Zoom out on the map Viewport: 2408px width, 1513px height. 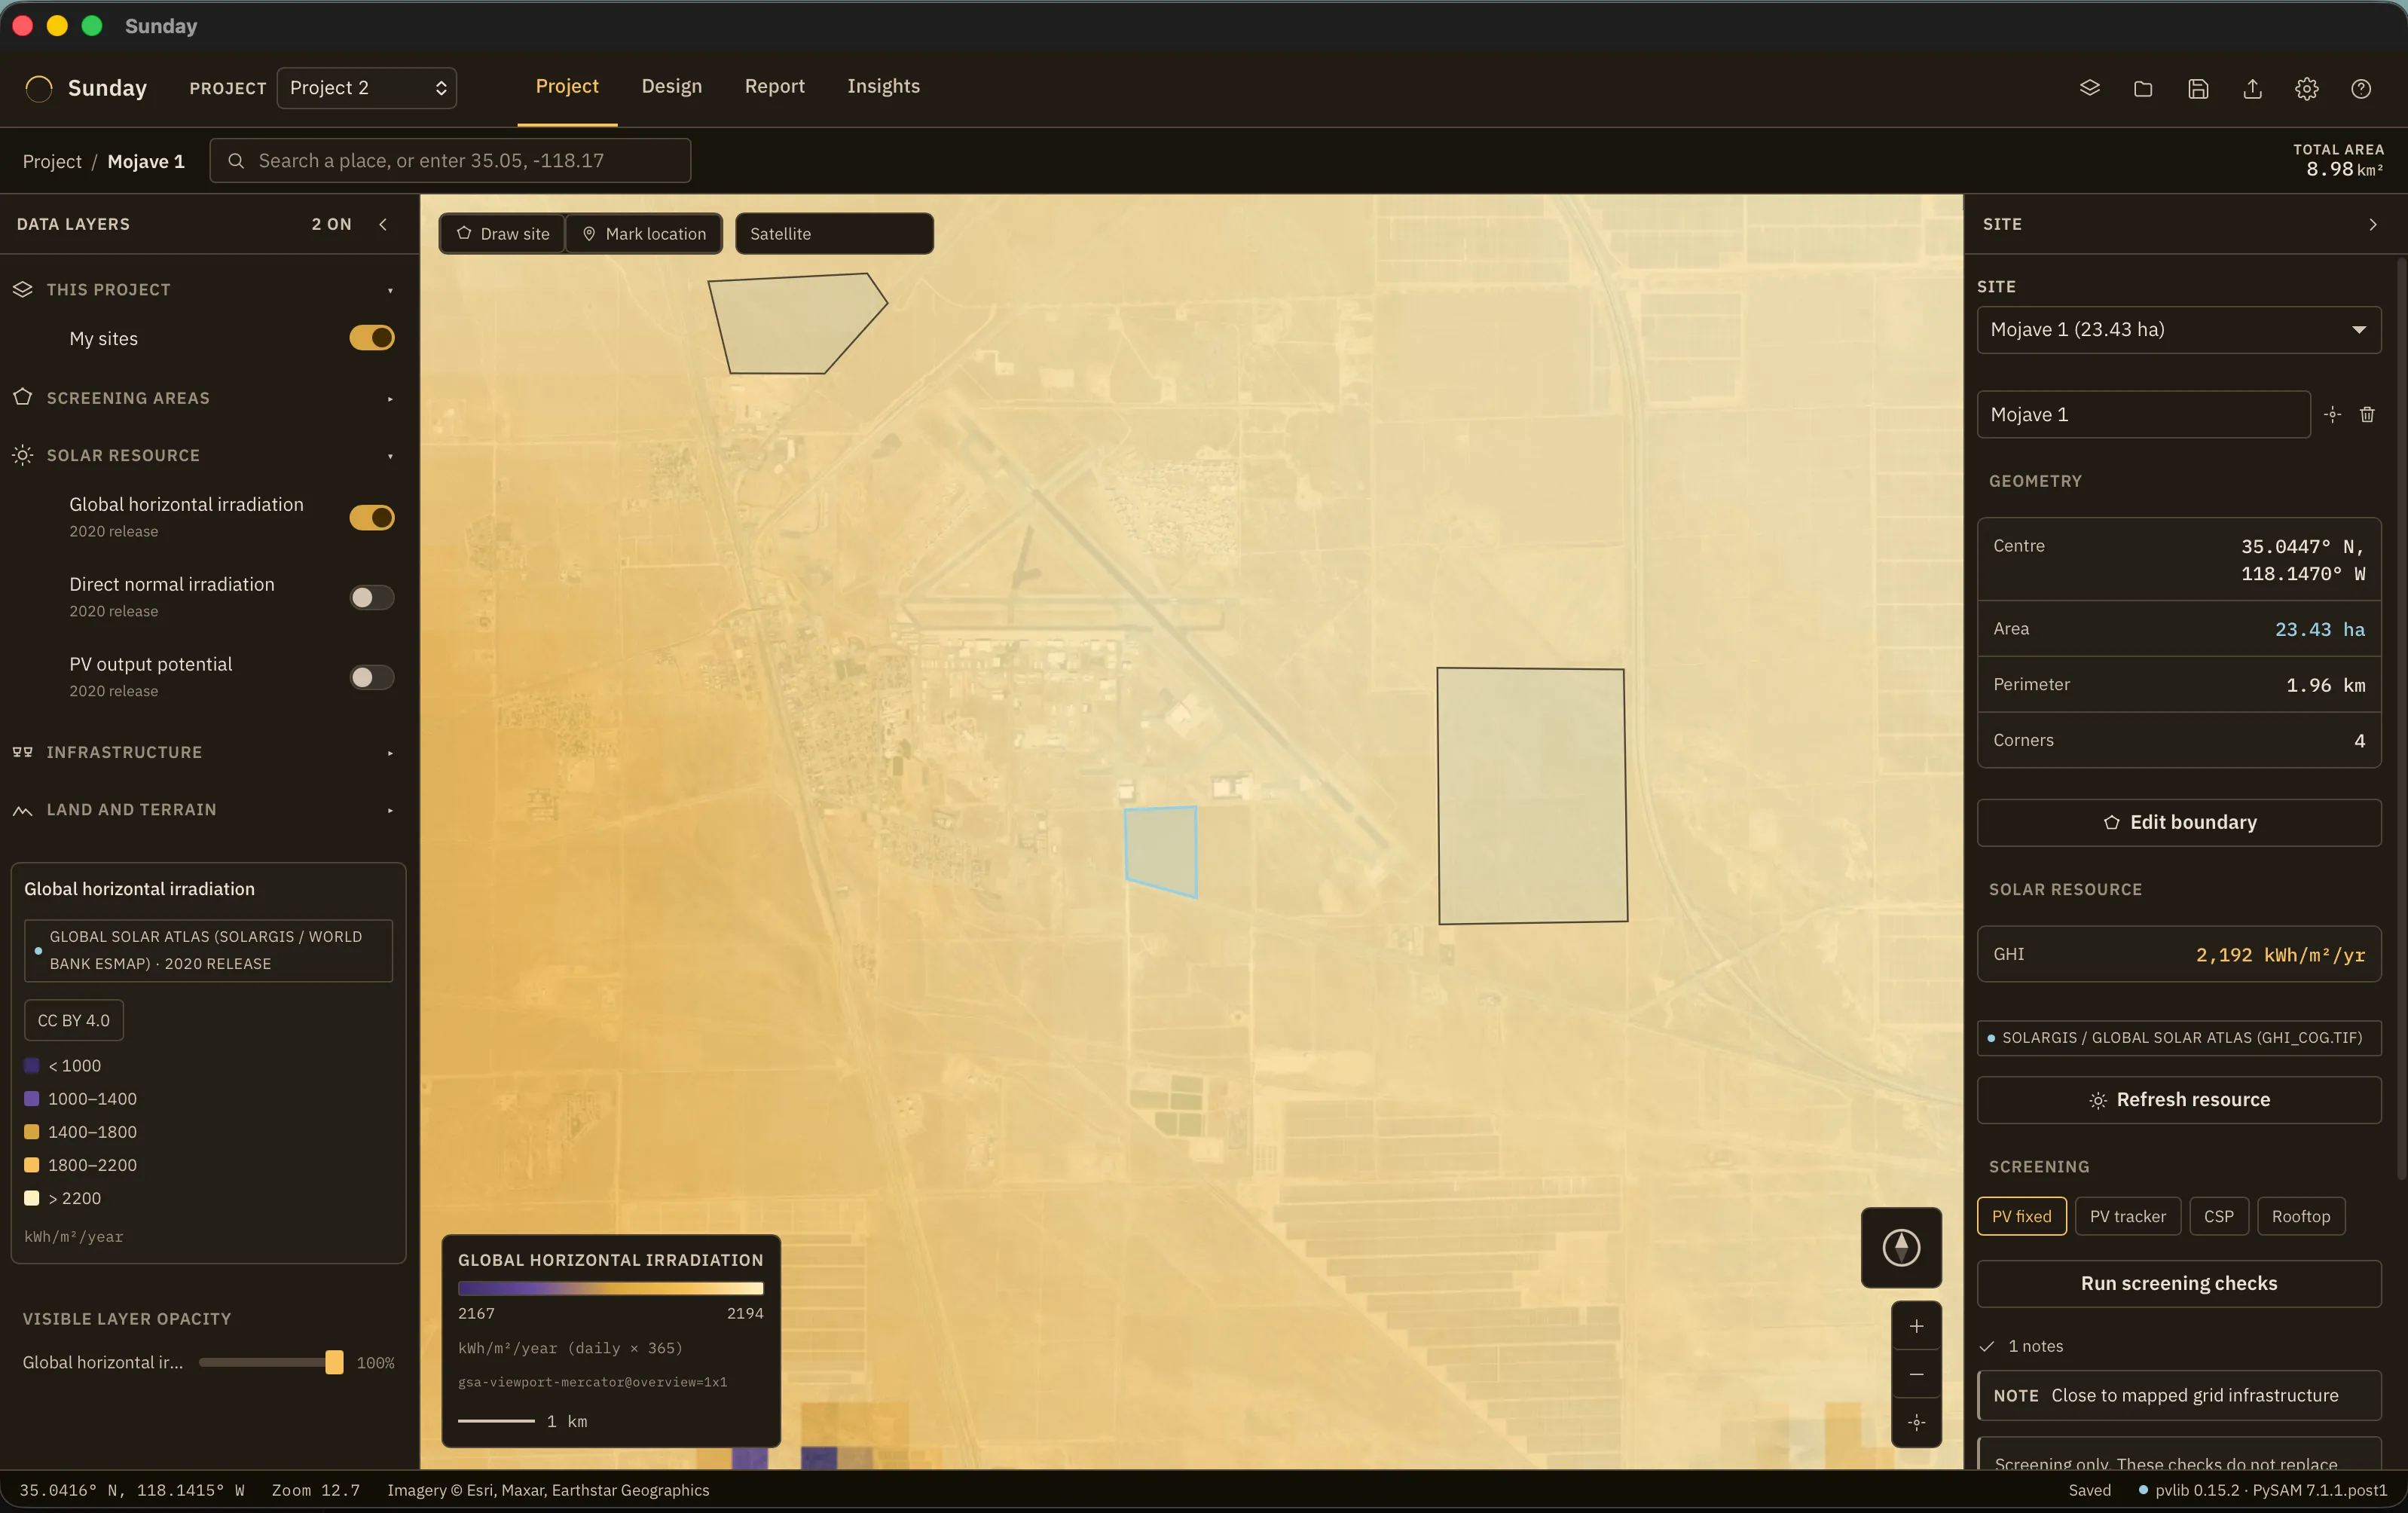tap(1916, 1374)
